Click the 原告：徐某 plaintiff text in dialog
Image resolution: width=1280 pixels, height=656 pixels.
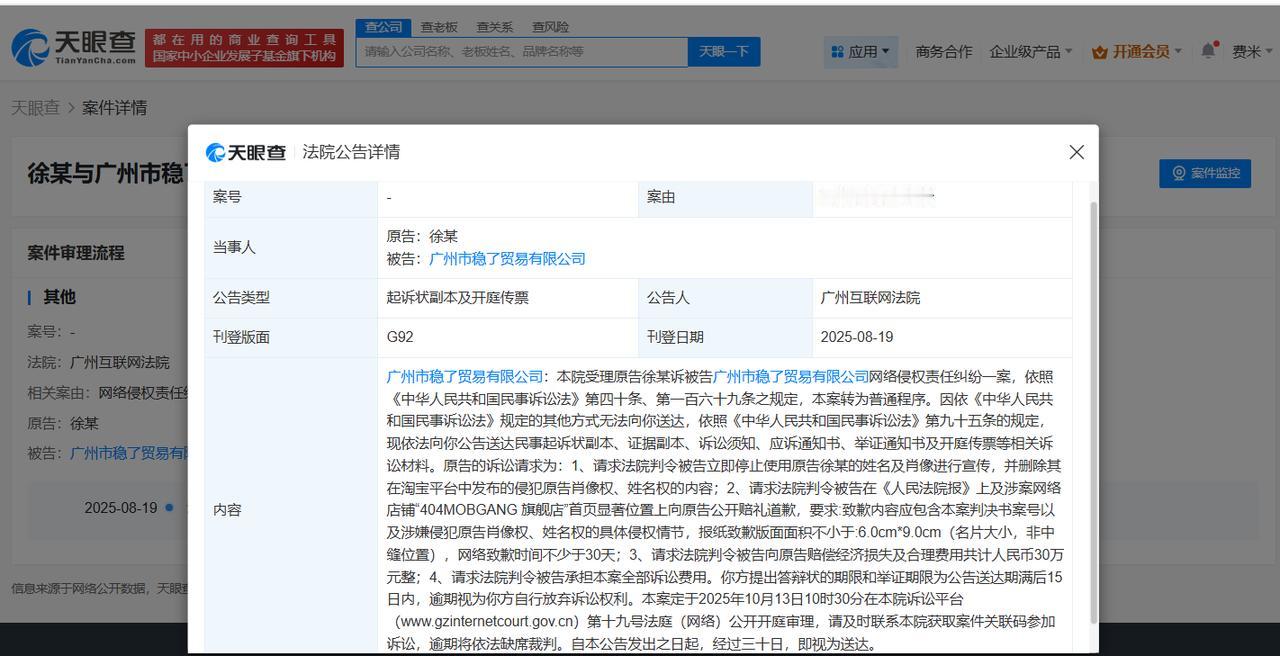[x=422, y=237]
